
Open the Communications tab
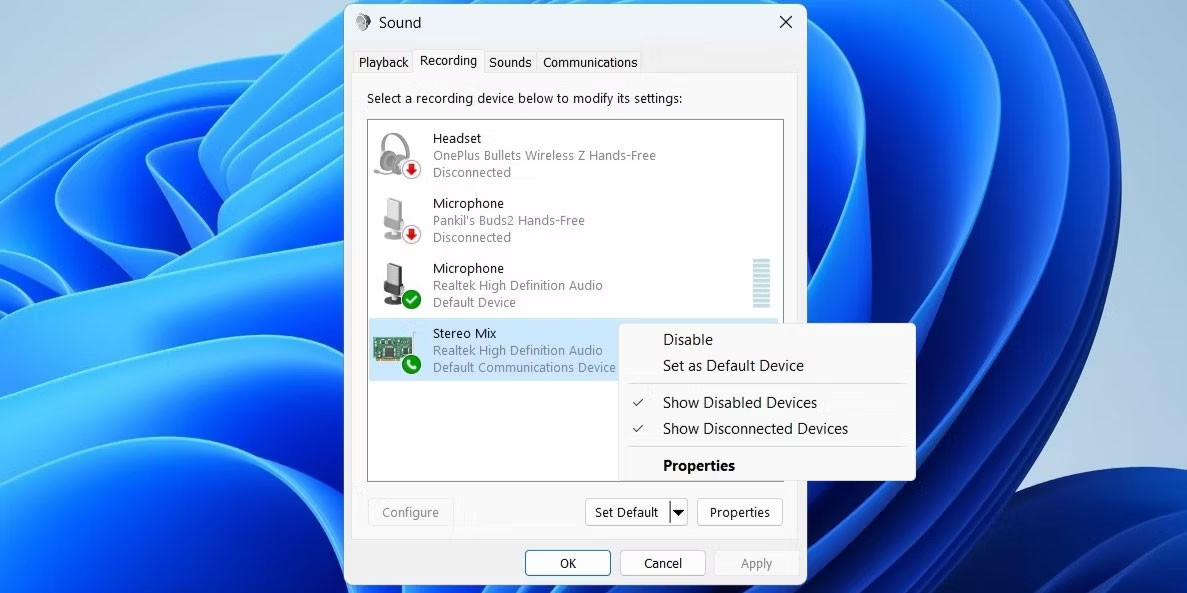click(590, 62)
